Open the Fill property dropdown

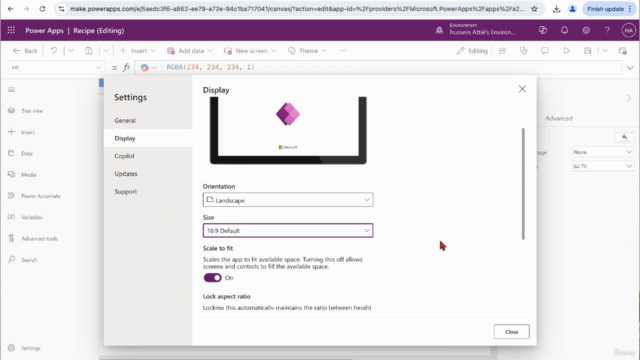[56, 68]
